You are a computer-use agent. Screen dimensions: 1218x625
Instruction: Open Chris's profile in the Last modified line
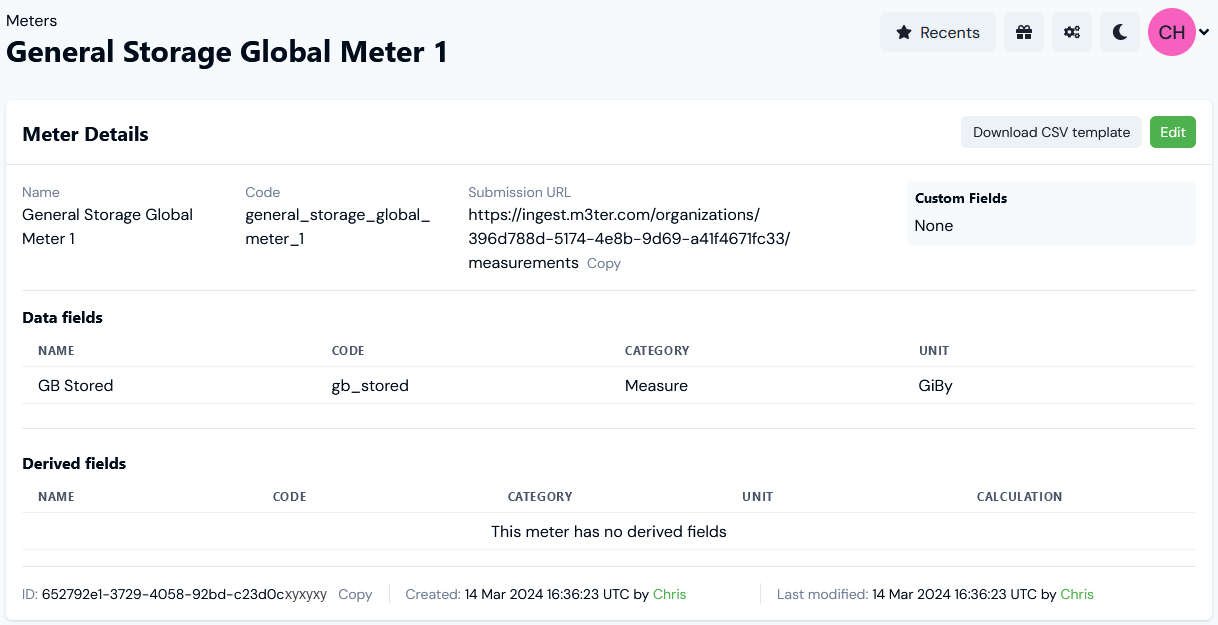click(x=1077, y=594)
